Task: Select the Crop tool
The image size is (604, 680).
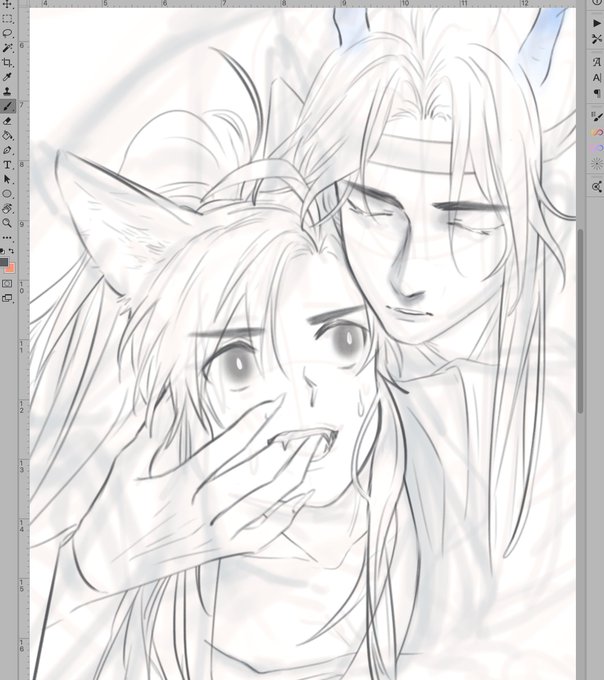Action: (x=7, y=62)
